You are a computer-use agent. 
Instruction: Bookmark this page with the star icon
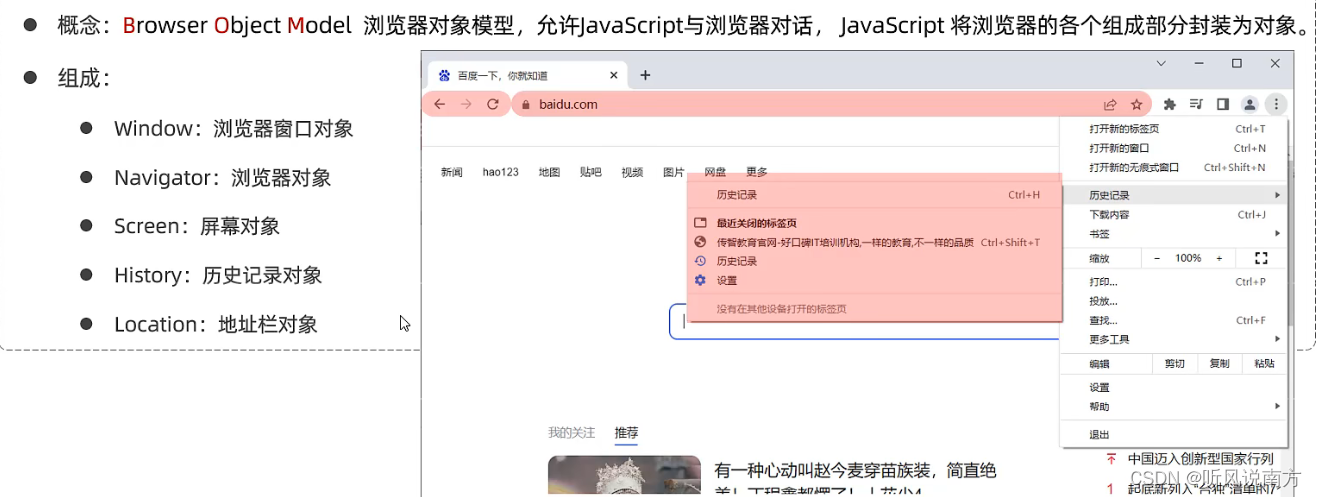[1136, 104]
